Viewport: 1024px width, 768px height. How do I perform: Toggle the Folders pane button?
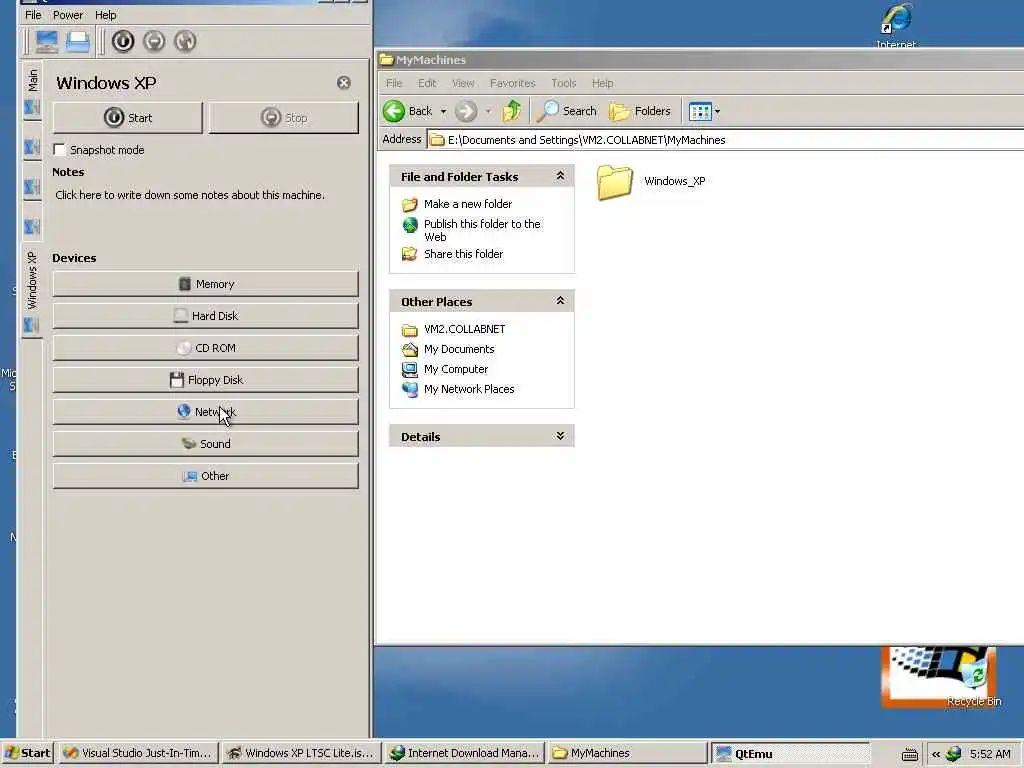[x=640, y=112]
